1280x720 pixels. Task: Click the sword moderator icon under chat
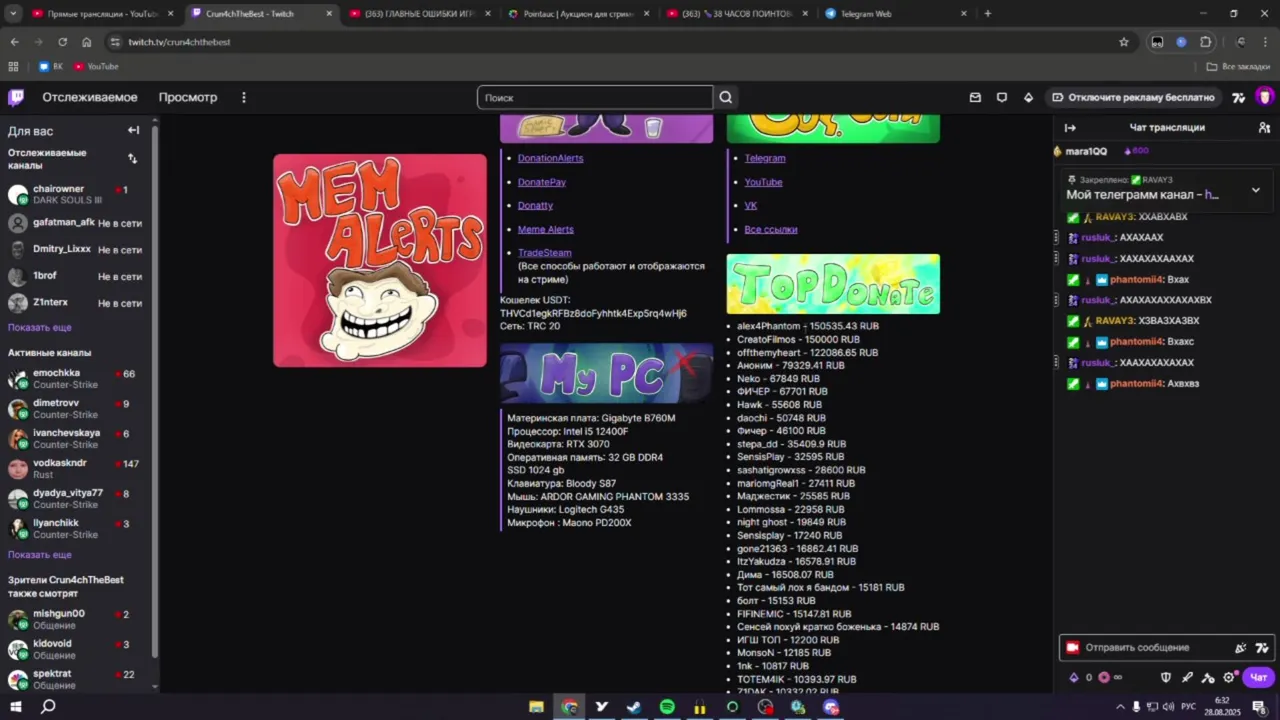click(x=1187, y=677)
